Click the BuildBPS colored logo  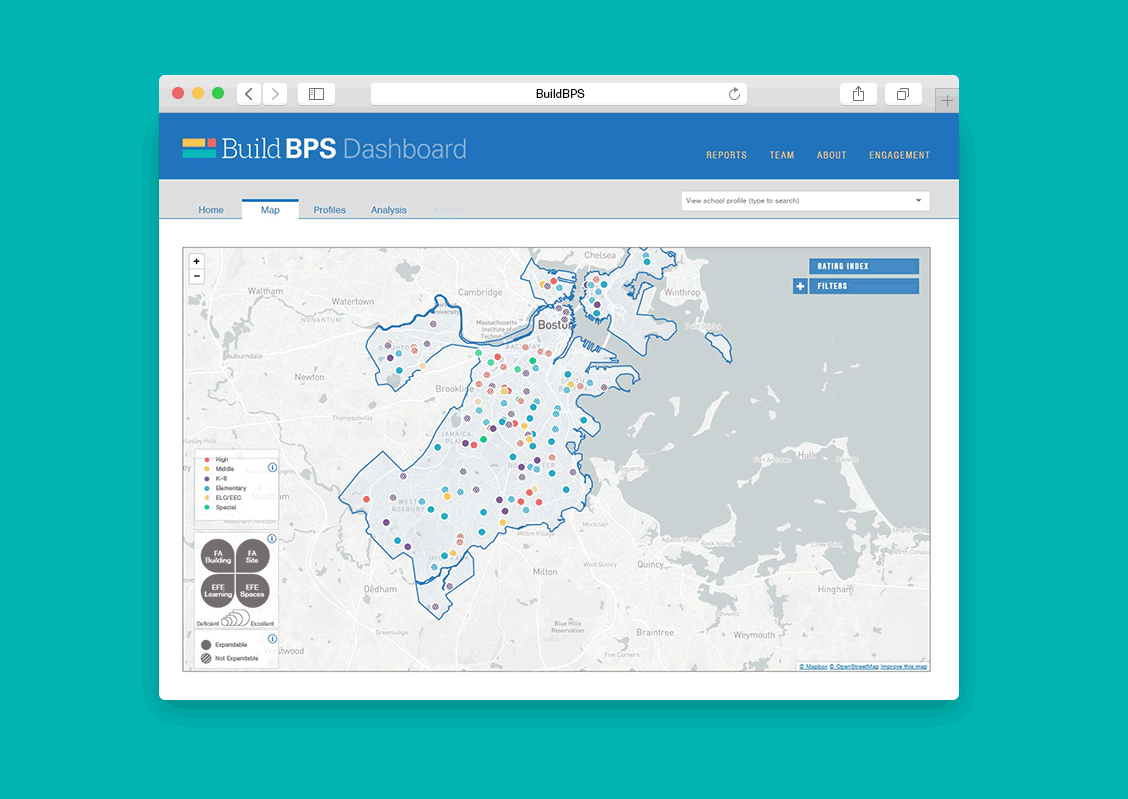pos(199,148)
